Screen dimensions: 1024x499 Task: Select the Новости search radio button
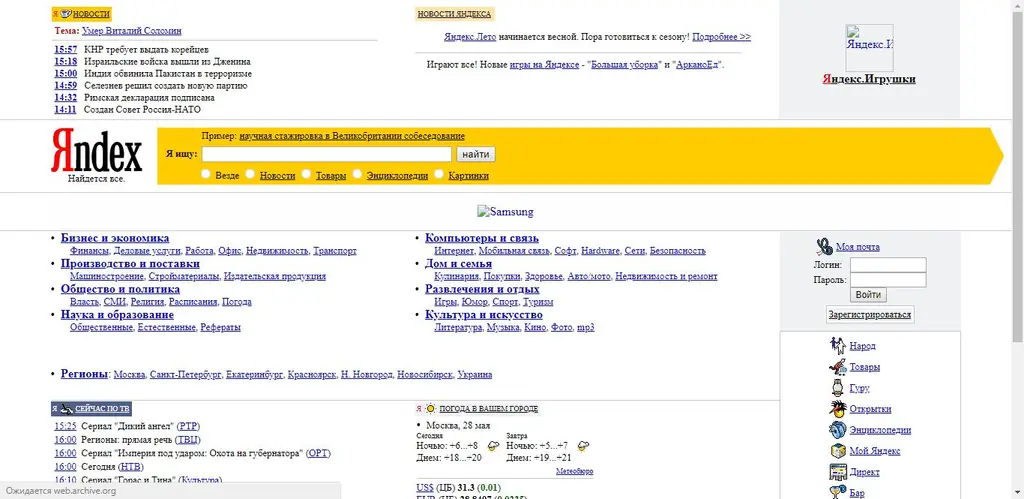pyautogui.click(x=250, y=174)
